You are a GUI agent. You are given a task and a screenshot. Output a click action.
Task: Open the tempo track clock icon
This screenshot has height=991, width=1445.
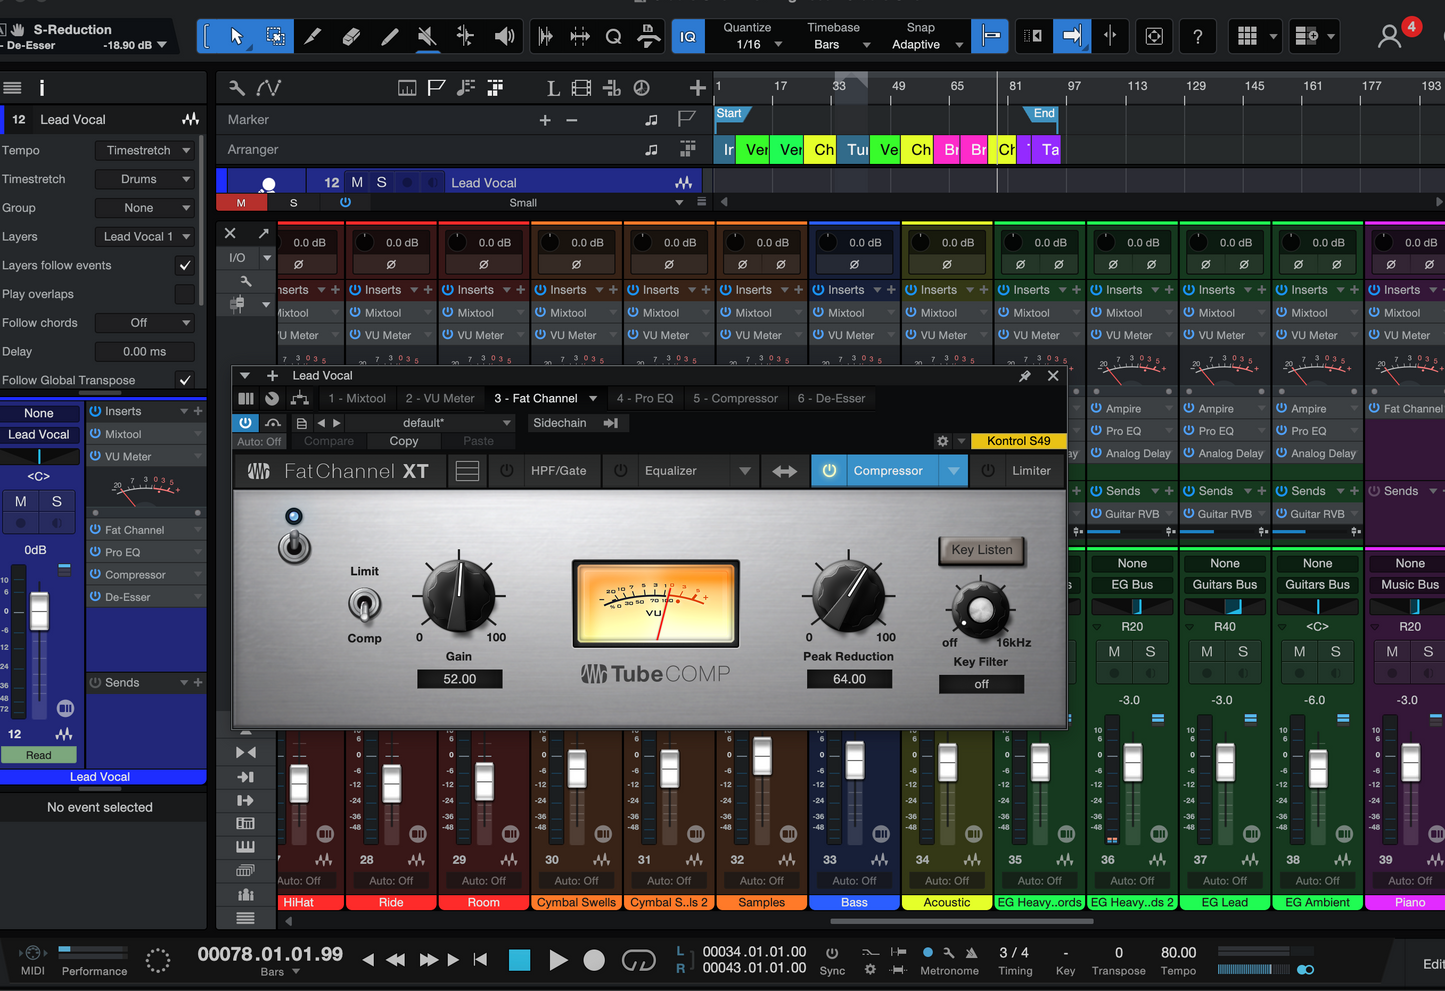641,88
